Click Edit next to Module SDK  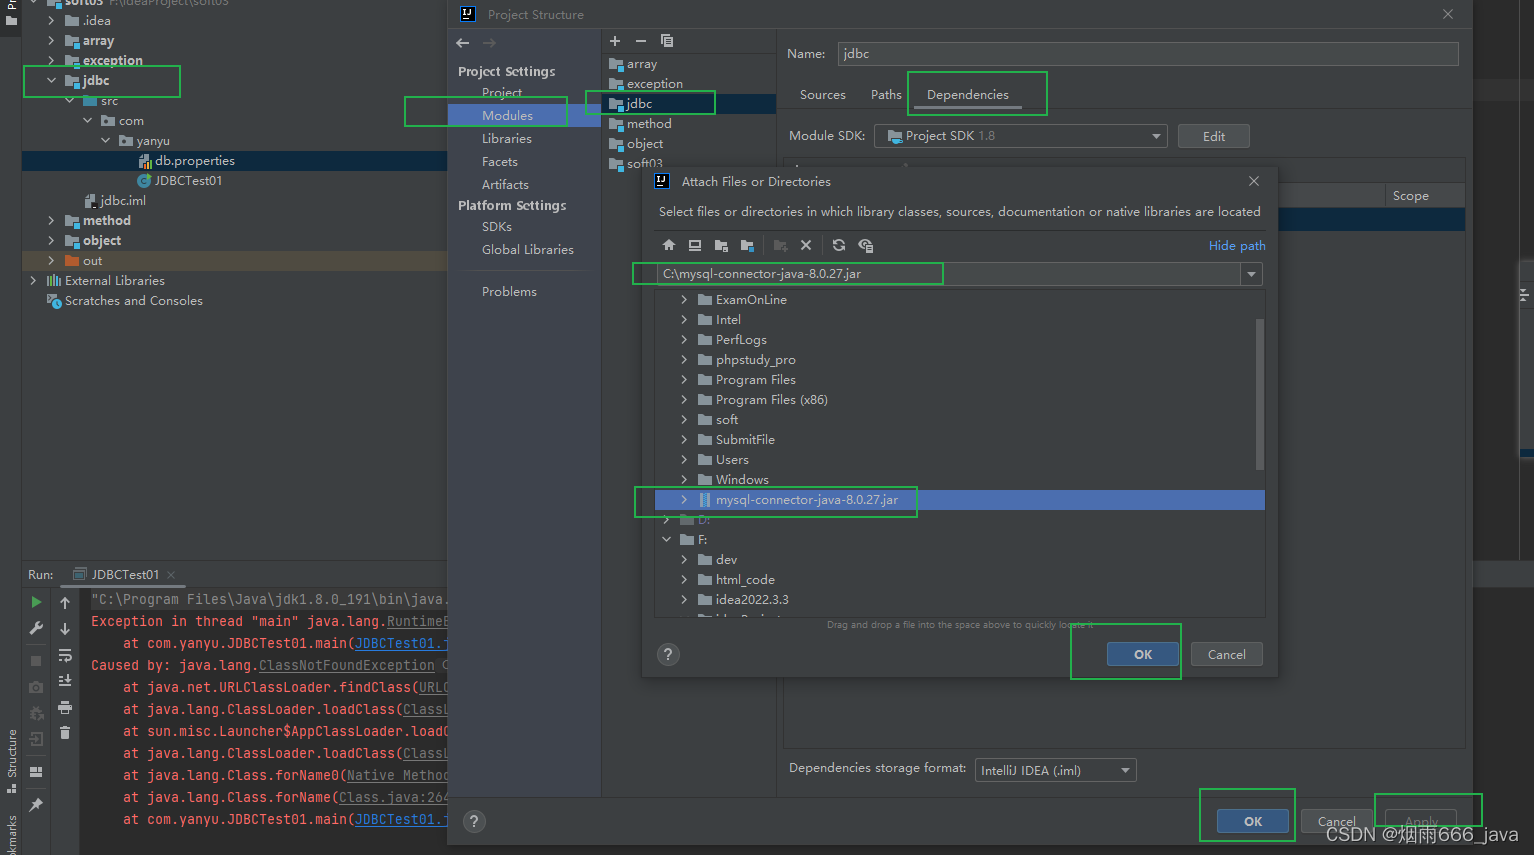tap(1214, 136)
